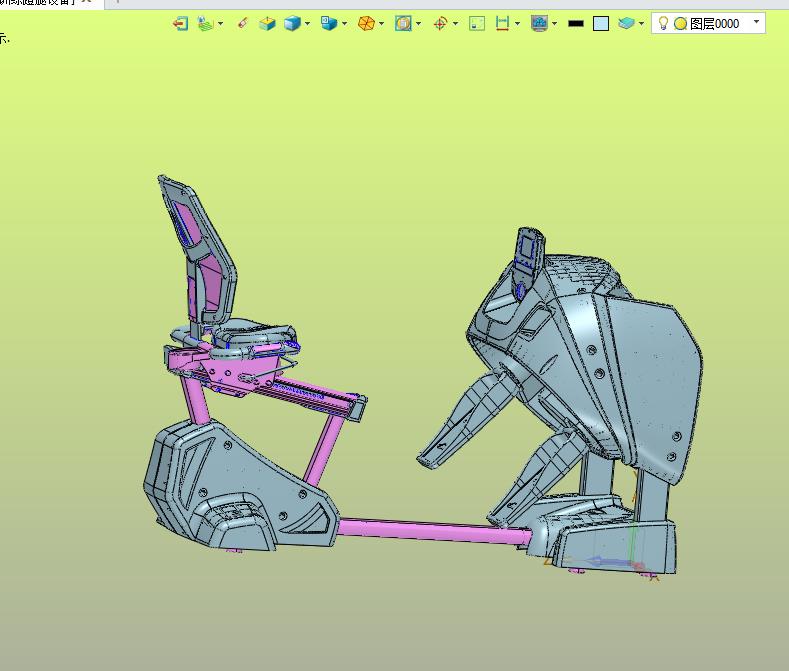Click the teal layer manager icon

(x=626, y=24)
